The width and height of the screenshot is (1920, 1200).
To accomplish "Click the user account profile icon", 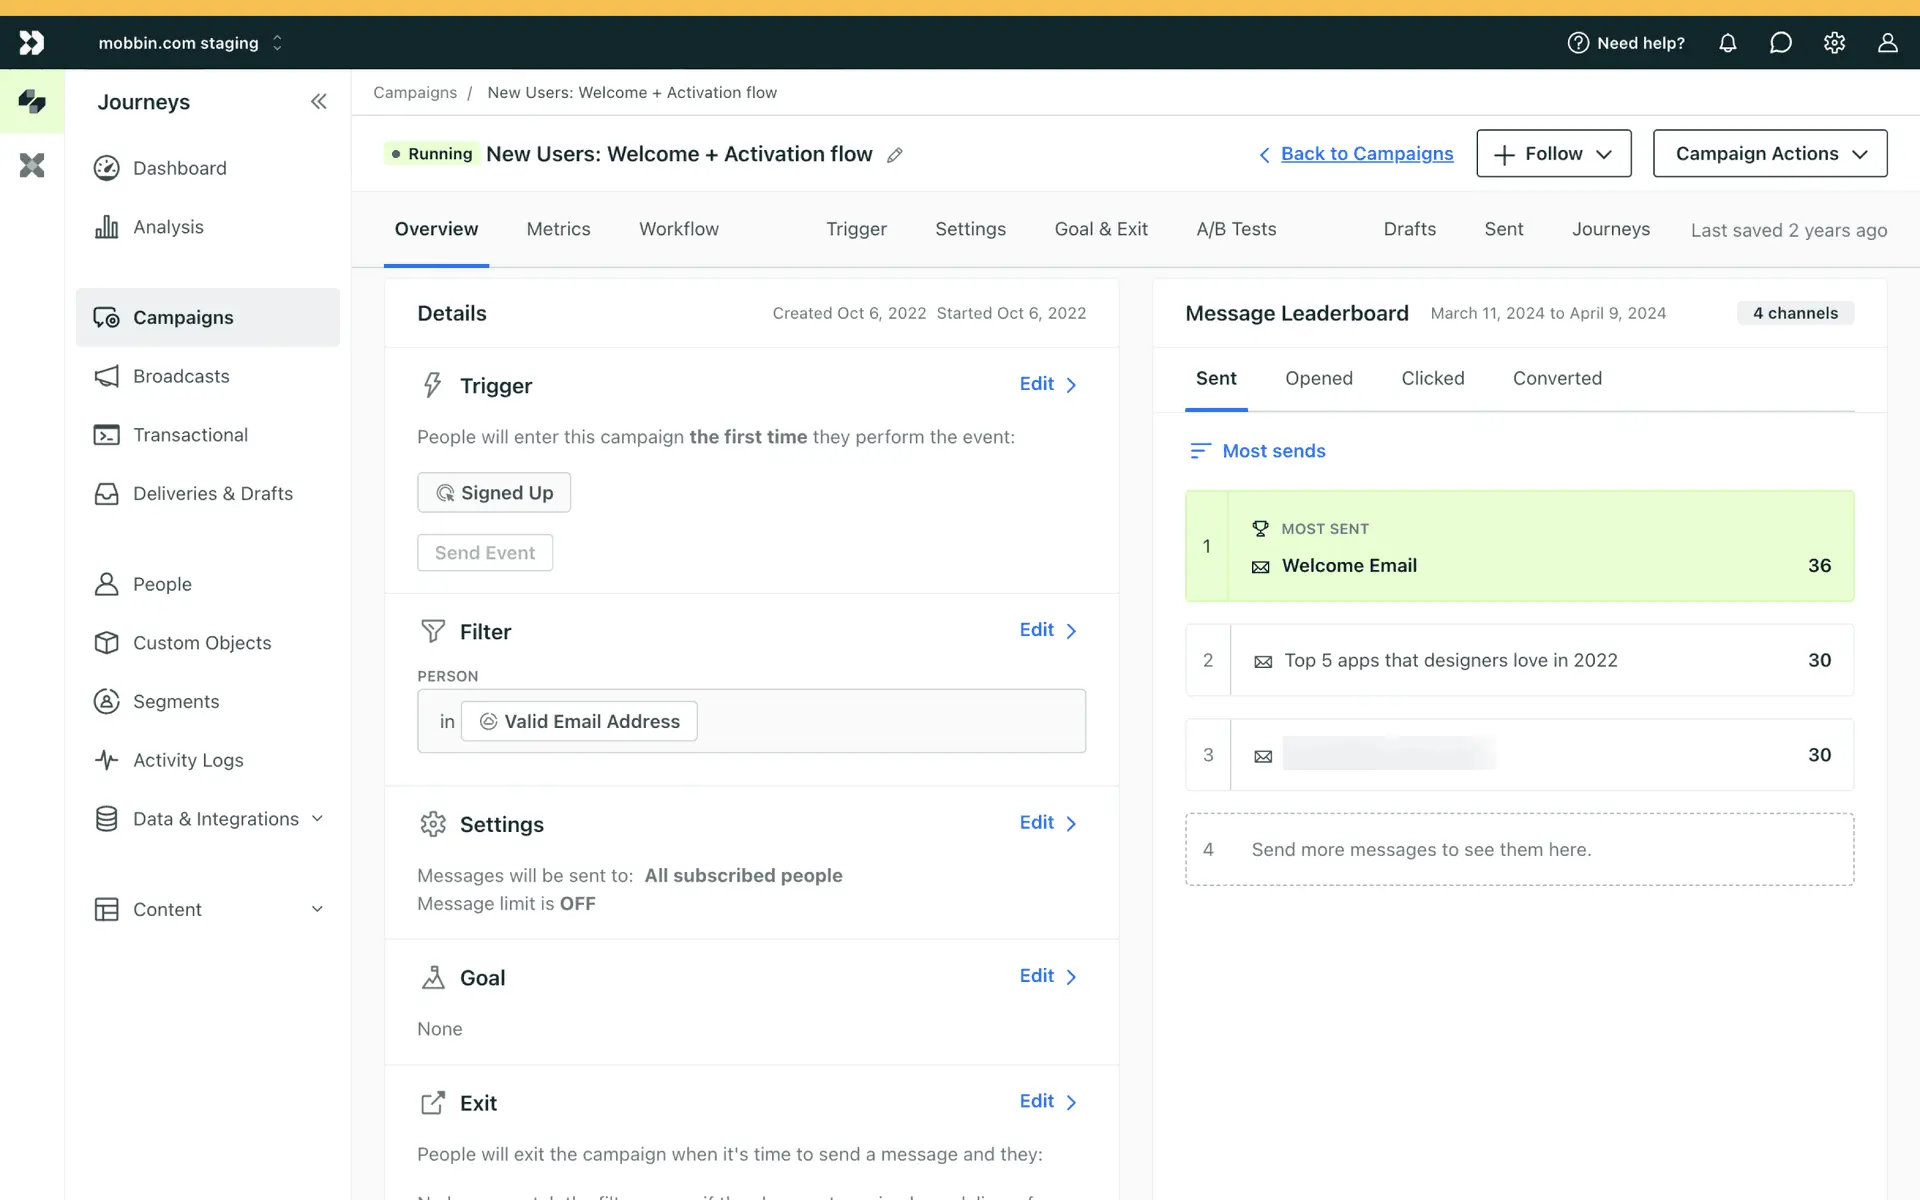I will [x=1887, y=43].
